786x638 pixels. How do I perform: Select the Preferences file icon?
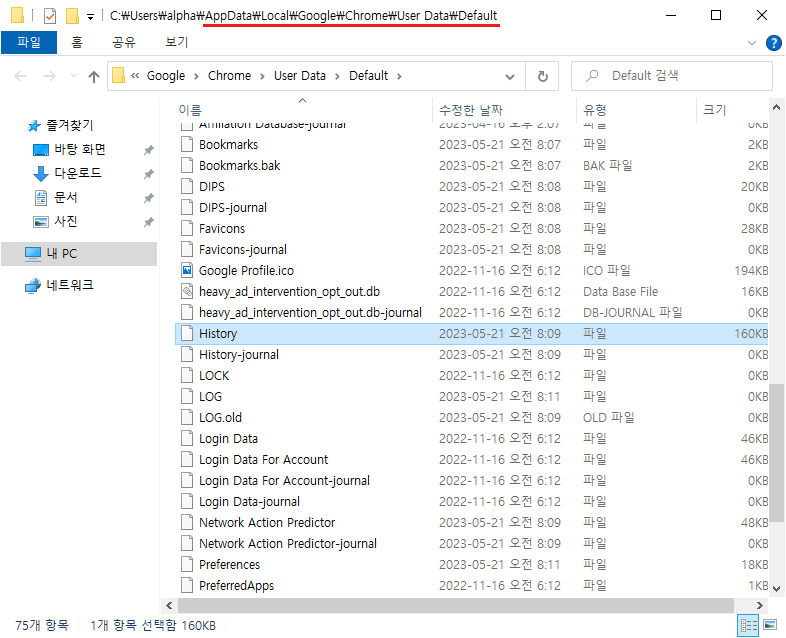click(x=187, y=564)
